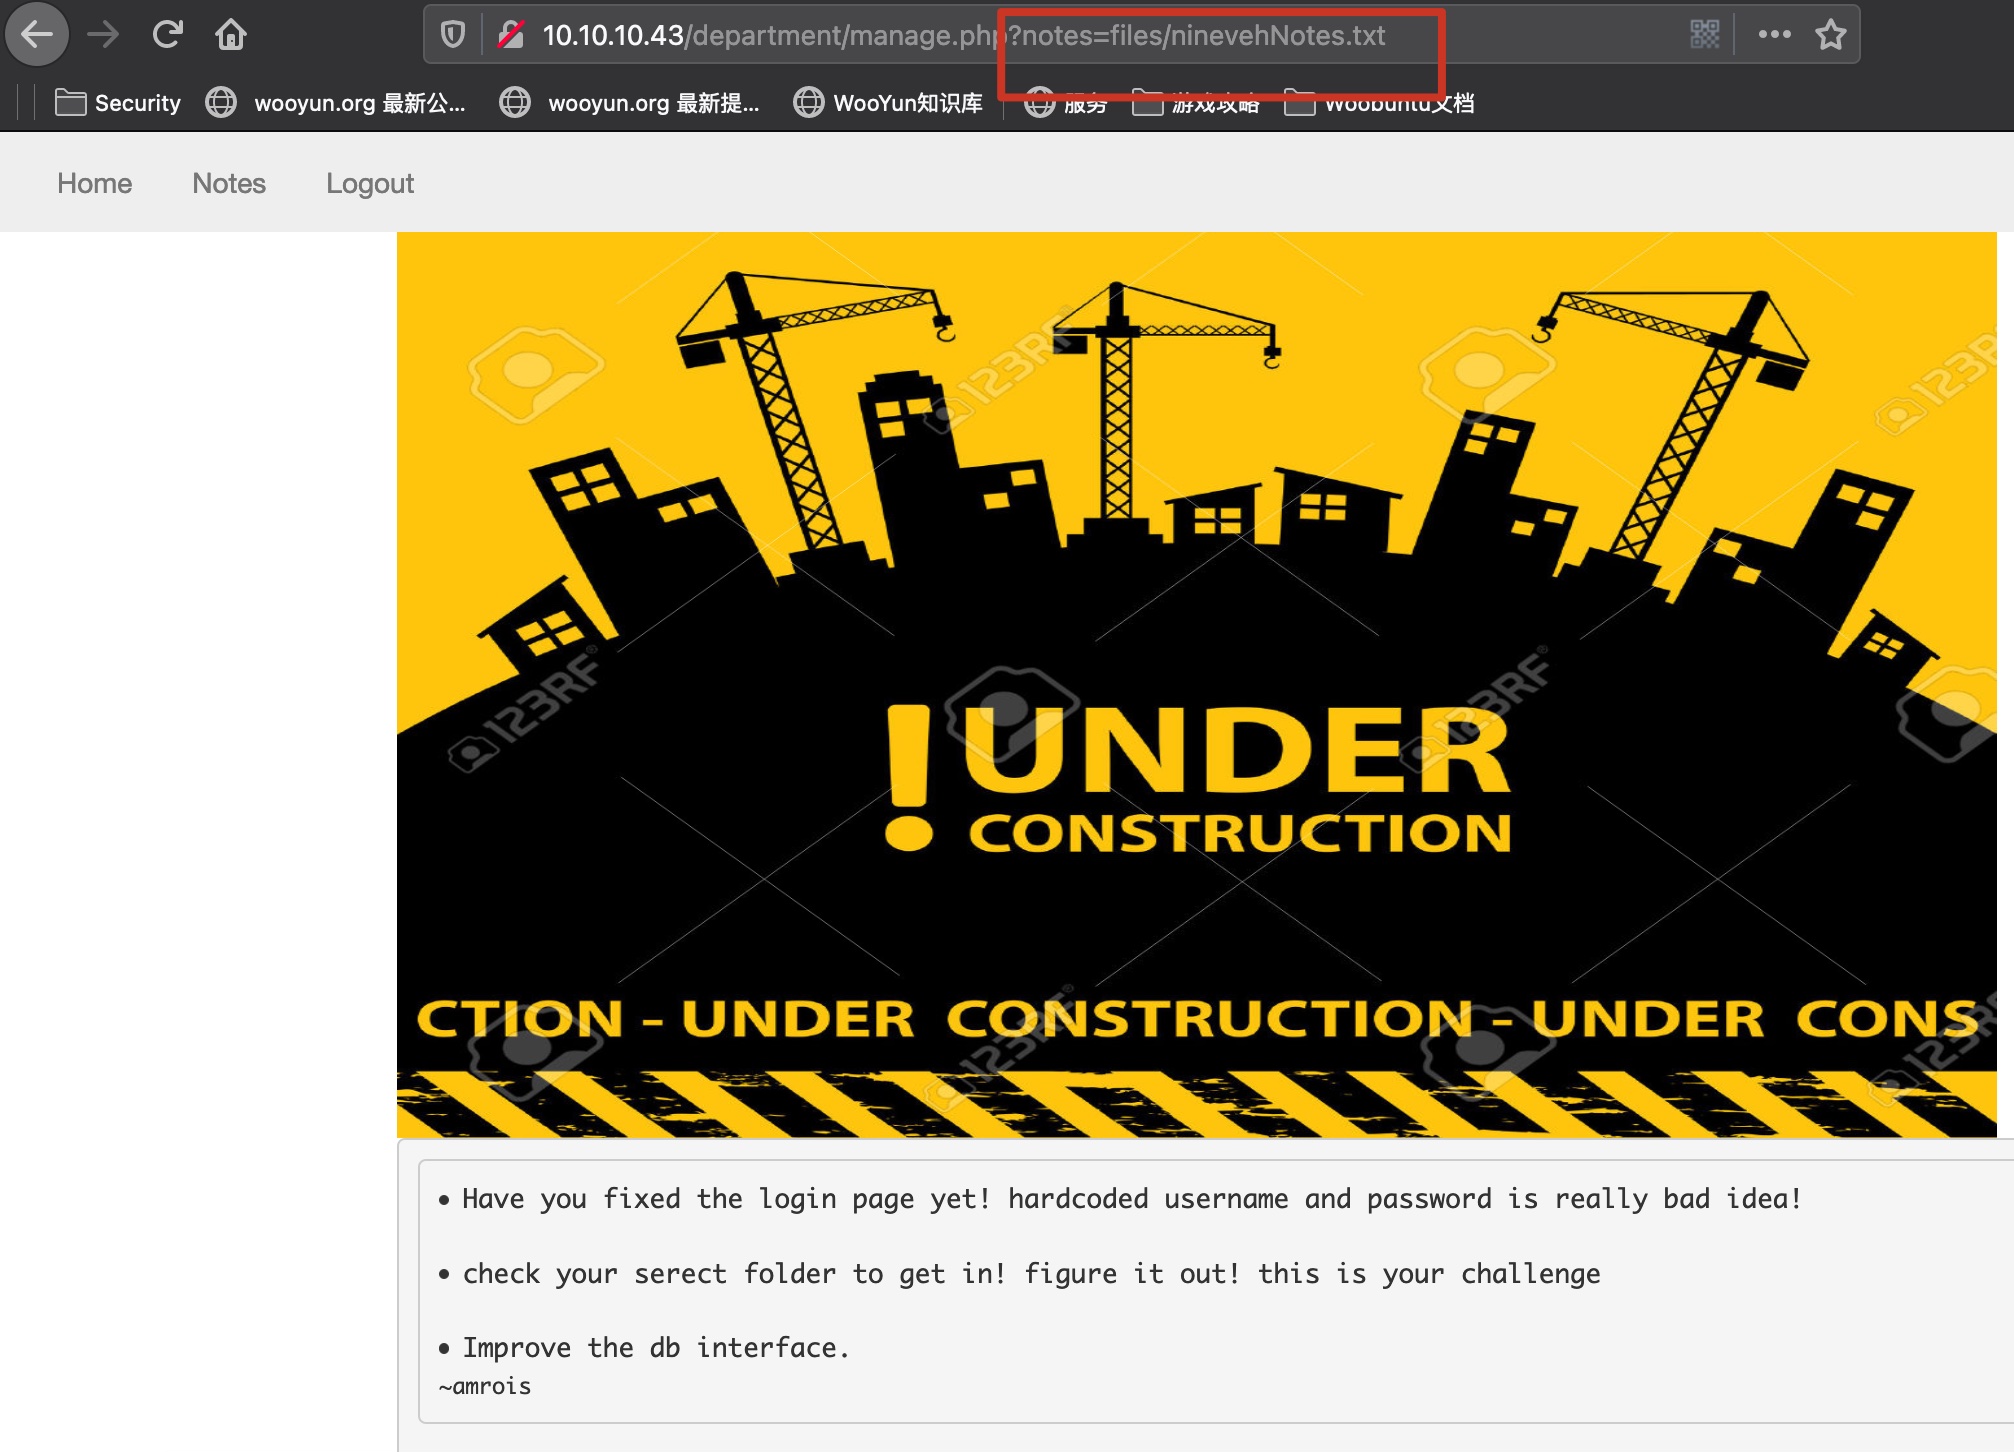Viewport: 2014px width, 1452px height.
Task: Click the forward navigation arrow
Action: (102, 35)
